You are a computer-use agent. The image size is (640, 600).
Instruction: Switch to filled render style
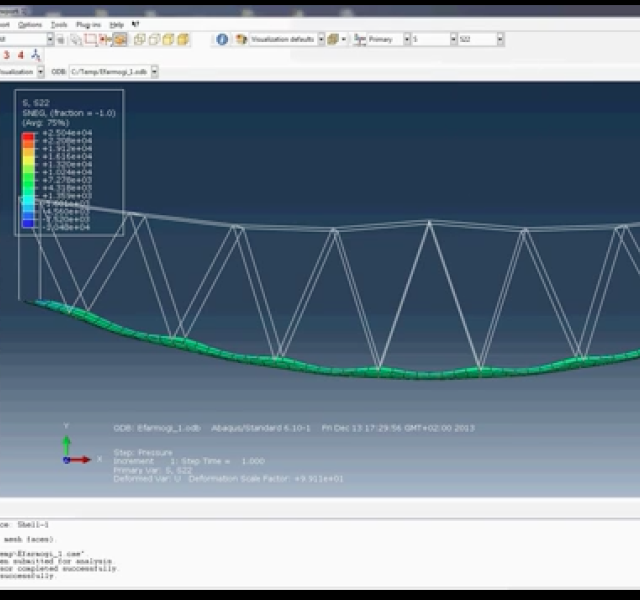click(168, 39)
